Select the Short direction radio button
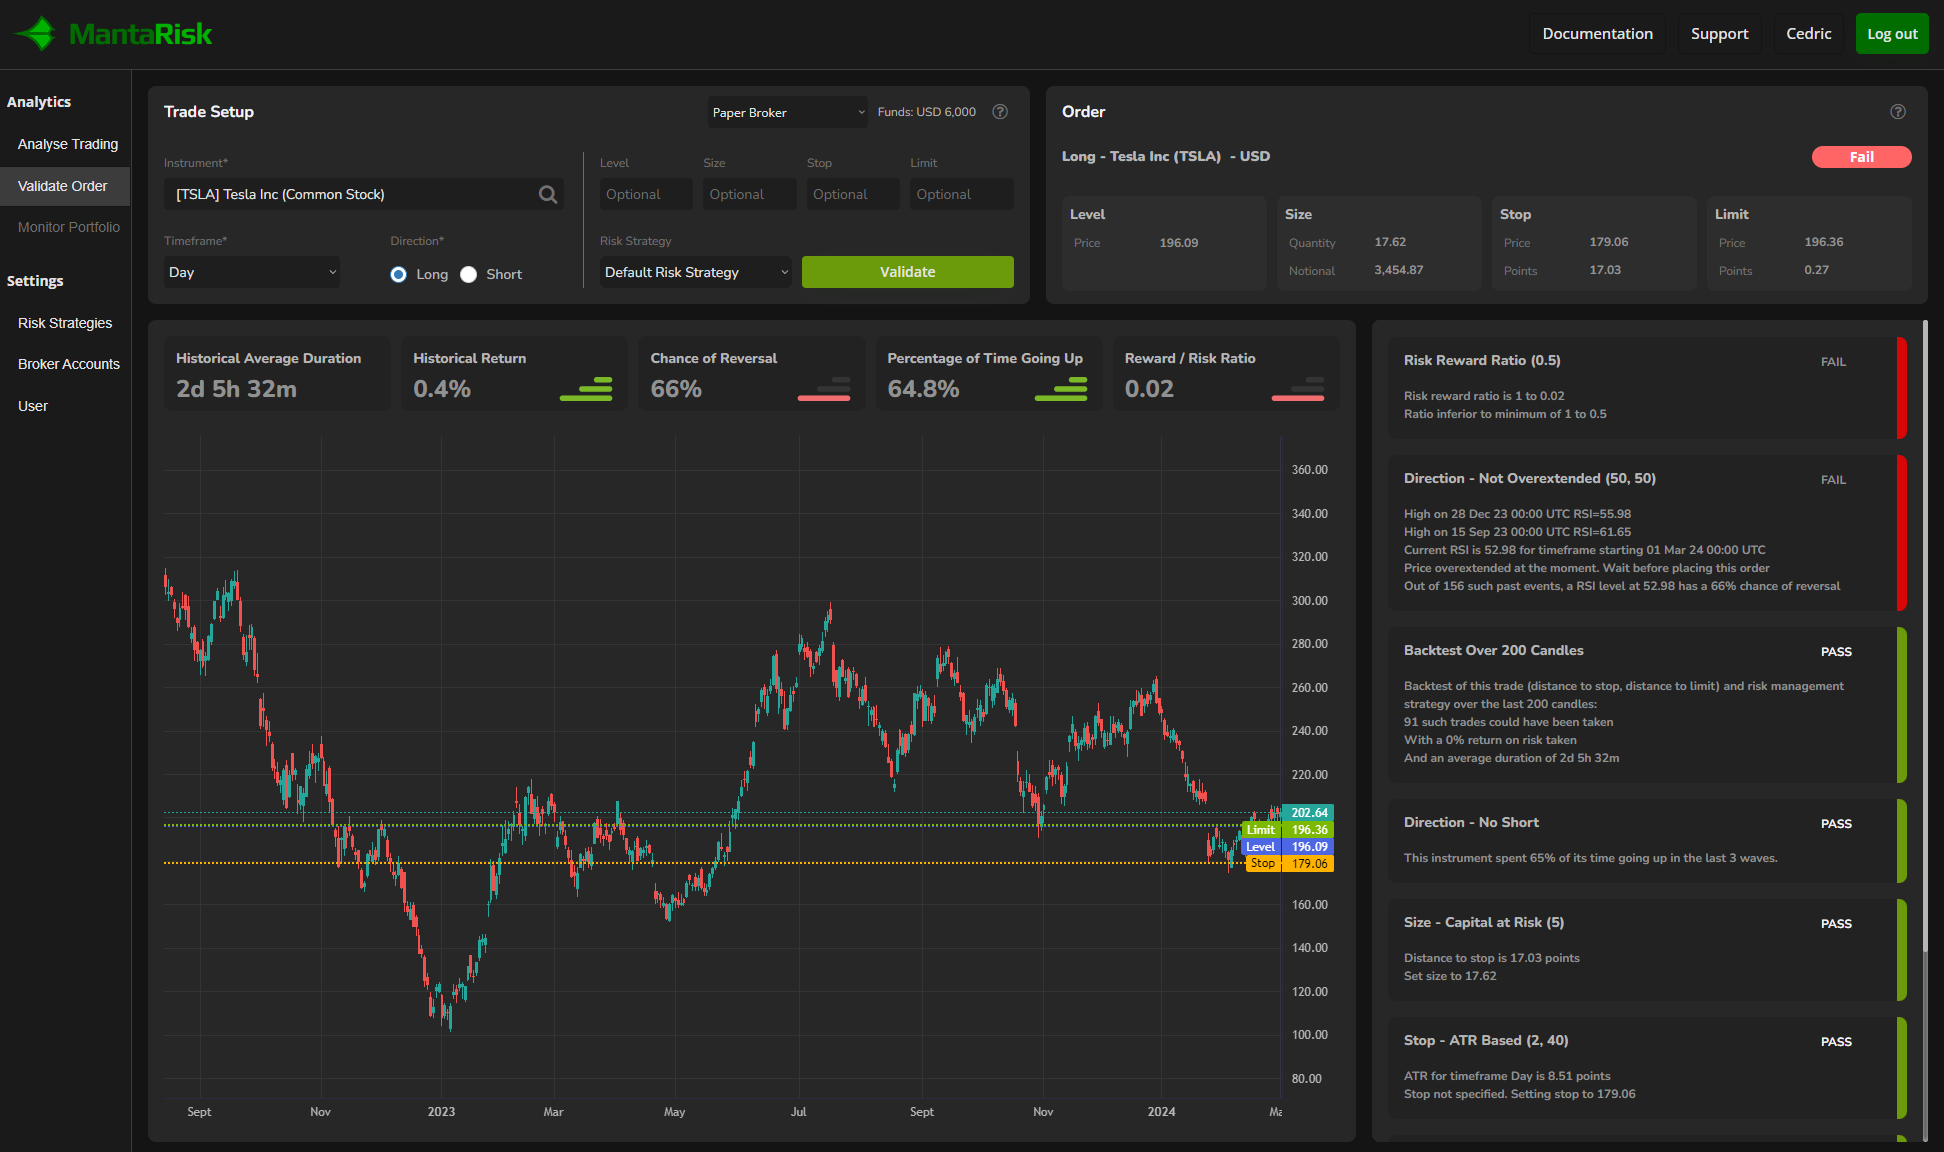The image size is (1944, 1152). tap(469, 274)
